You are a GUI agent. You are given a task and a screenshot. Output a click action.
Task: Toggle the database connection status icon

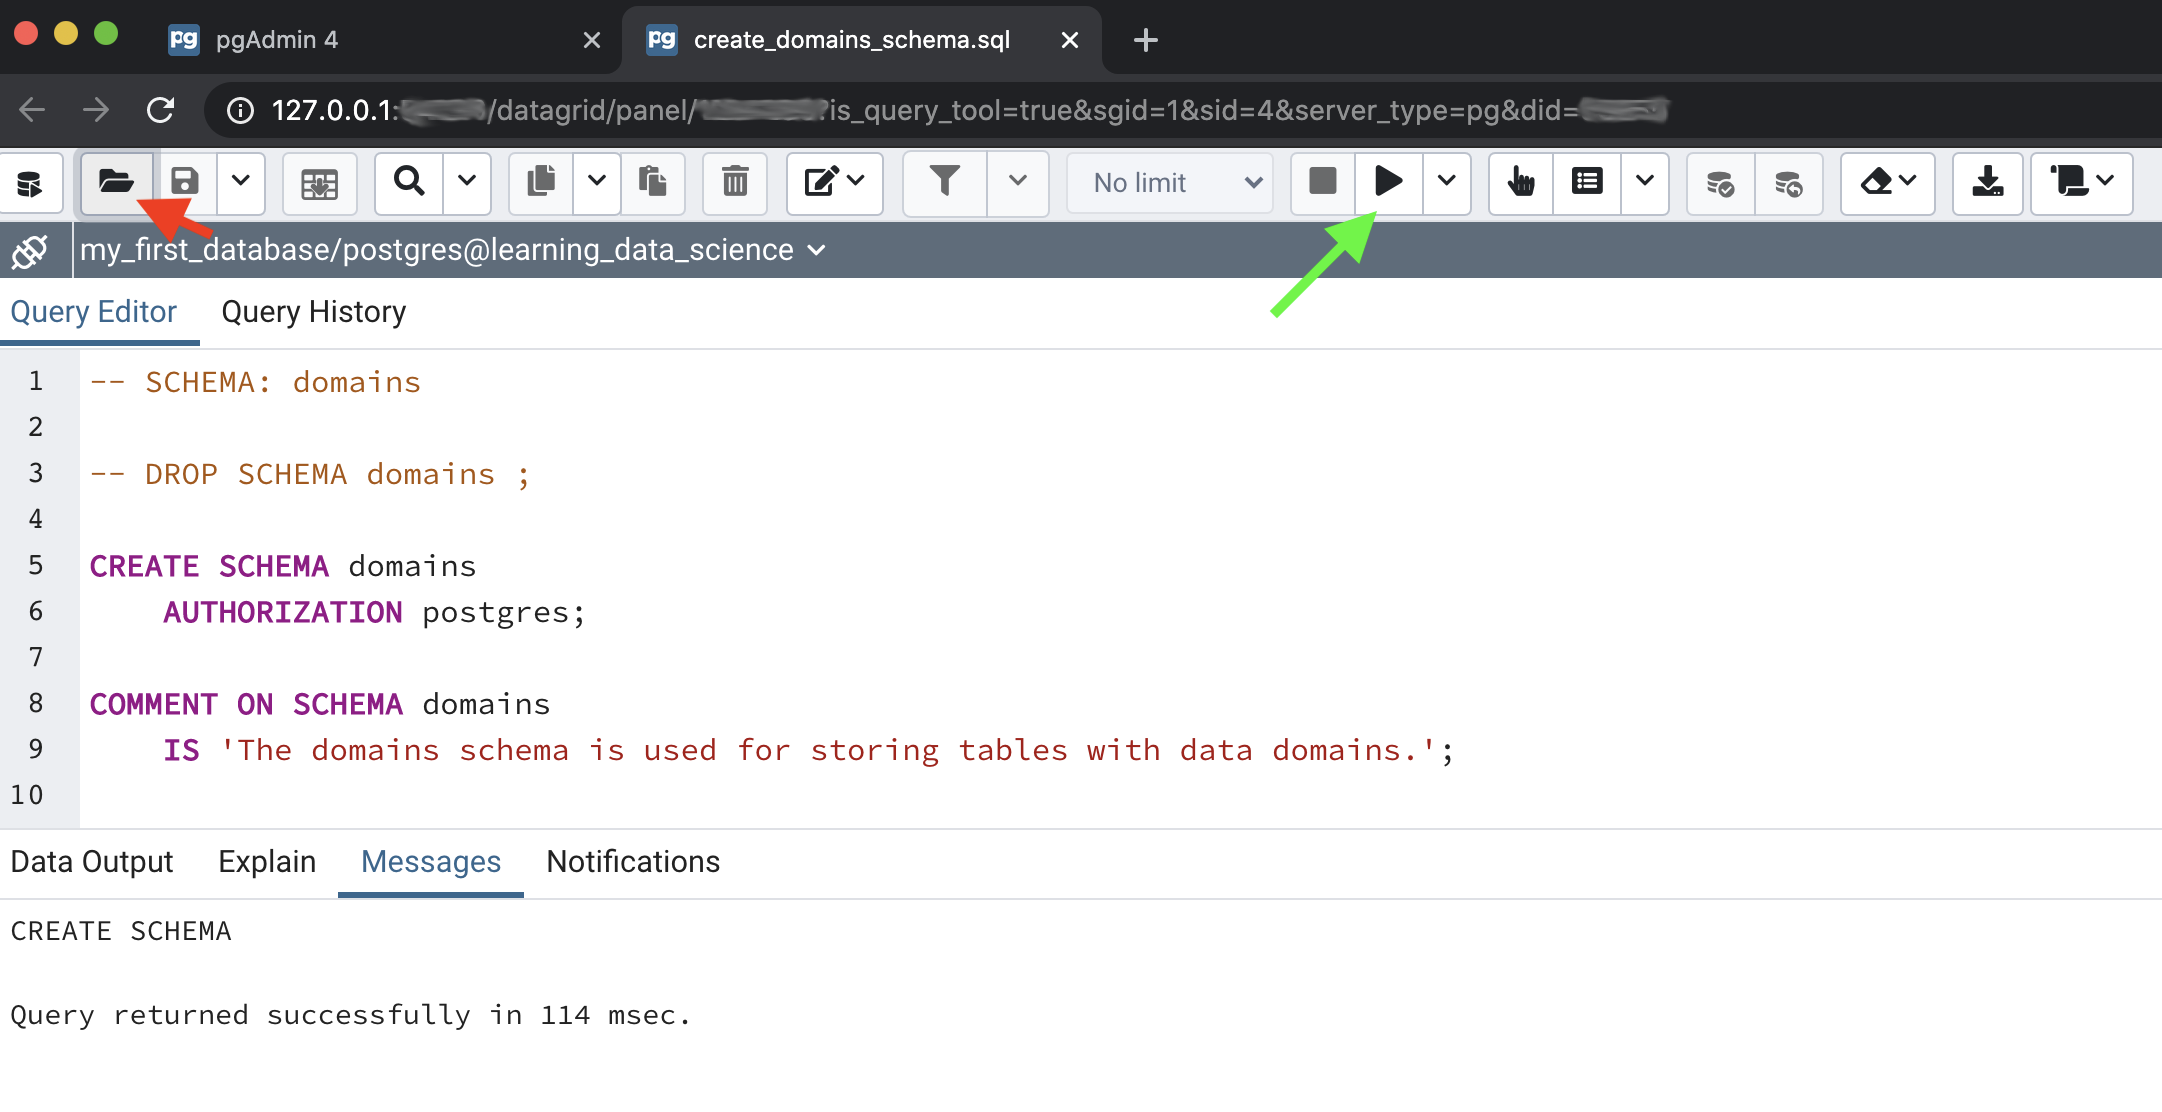30,251
